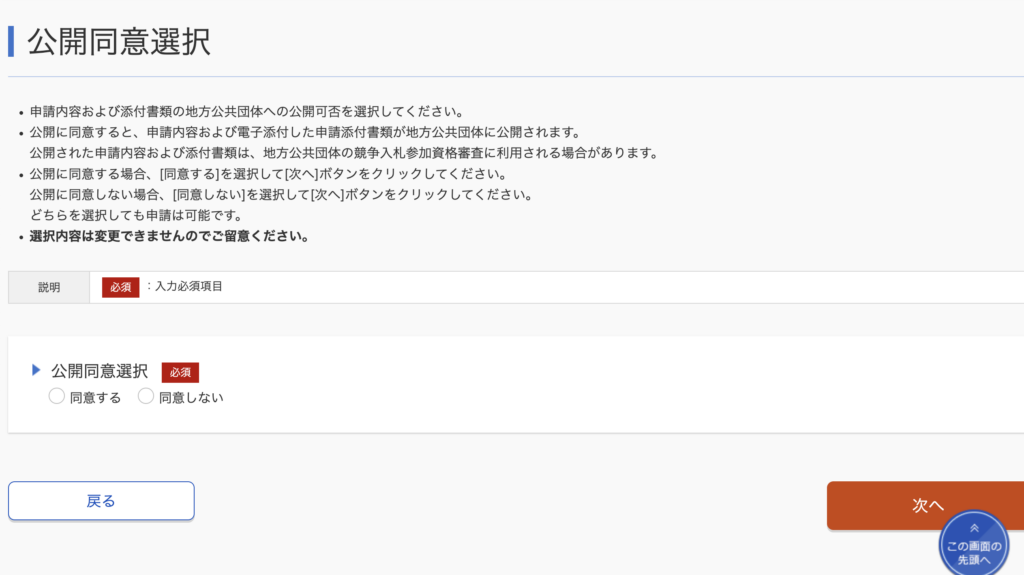
Task: Click red 必須 badge beside 公開同意選択 section
Action: pyautogui.click(x=180, y=372)
